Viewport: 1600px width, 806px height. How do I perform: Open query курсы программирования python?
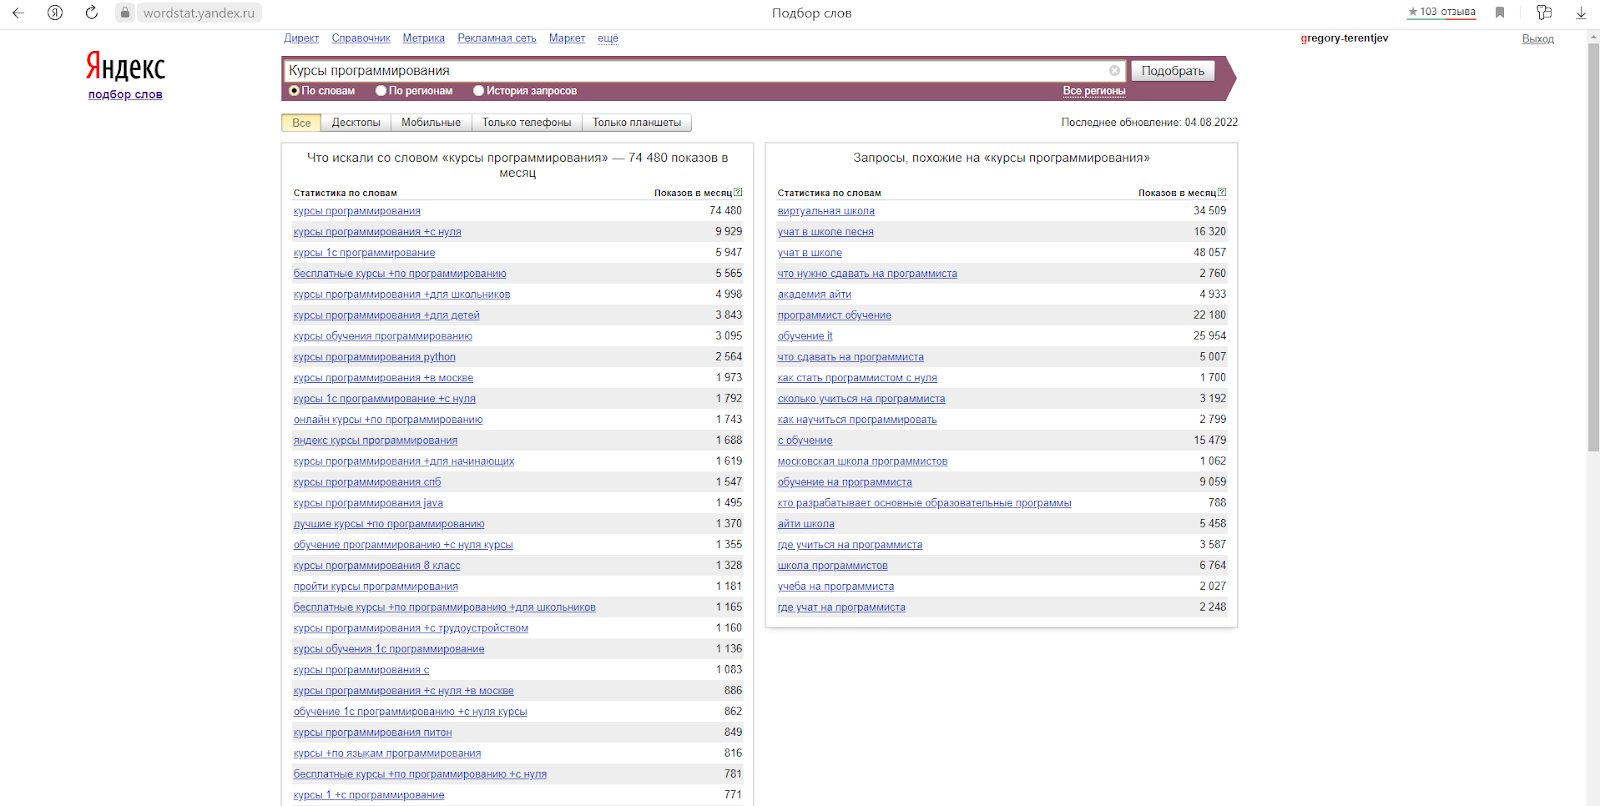pos(374,357)
